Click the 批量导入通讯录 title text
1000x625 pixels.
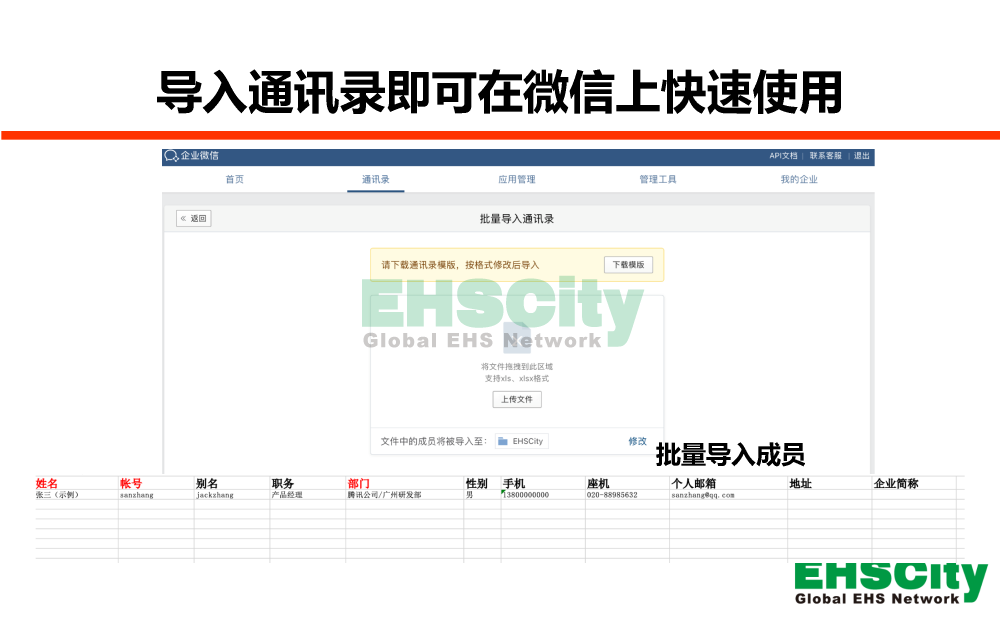point(517,219)
